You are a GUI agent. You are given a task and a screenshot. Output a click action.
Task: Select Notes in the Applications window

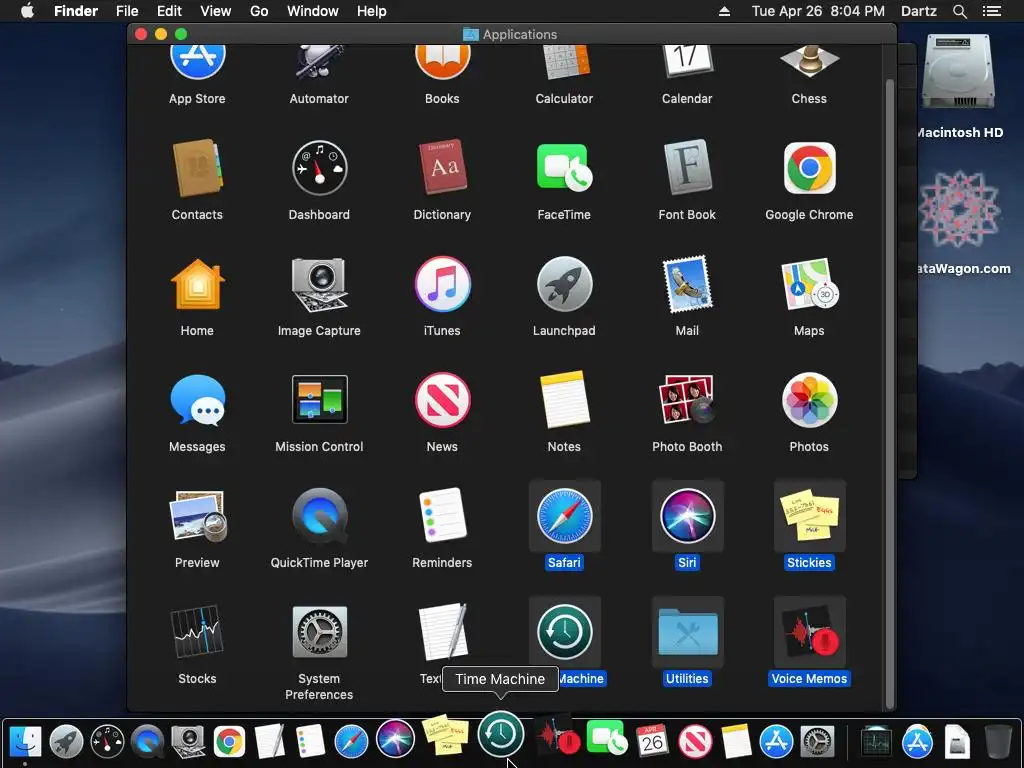tap(564, 400)
